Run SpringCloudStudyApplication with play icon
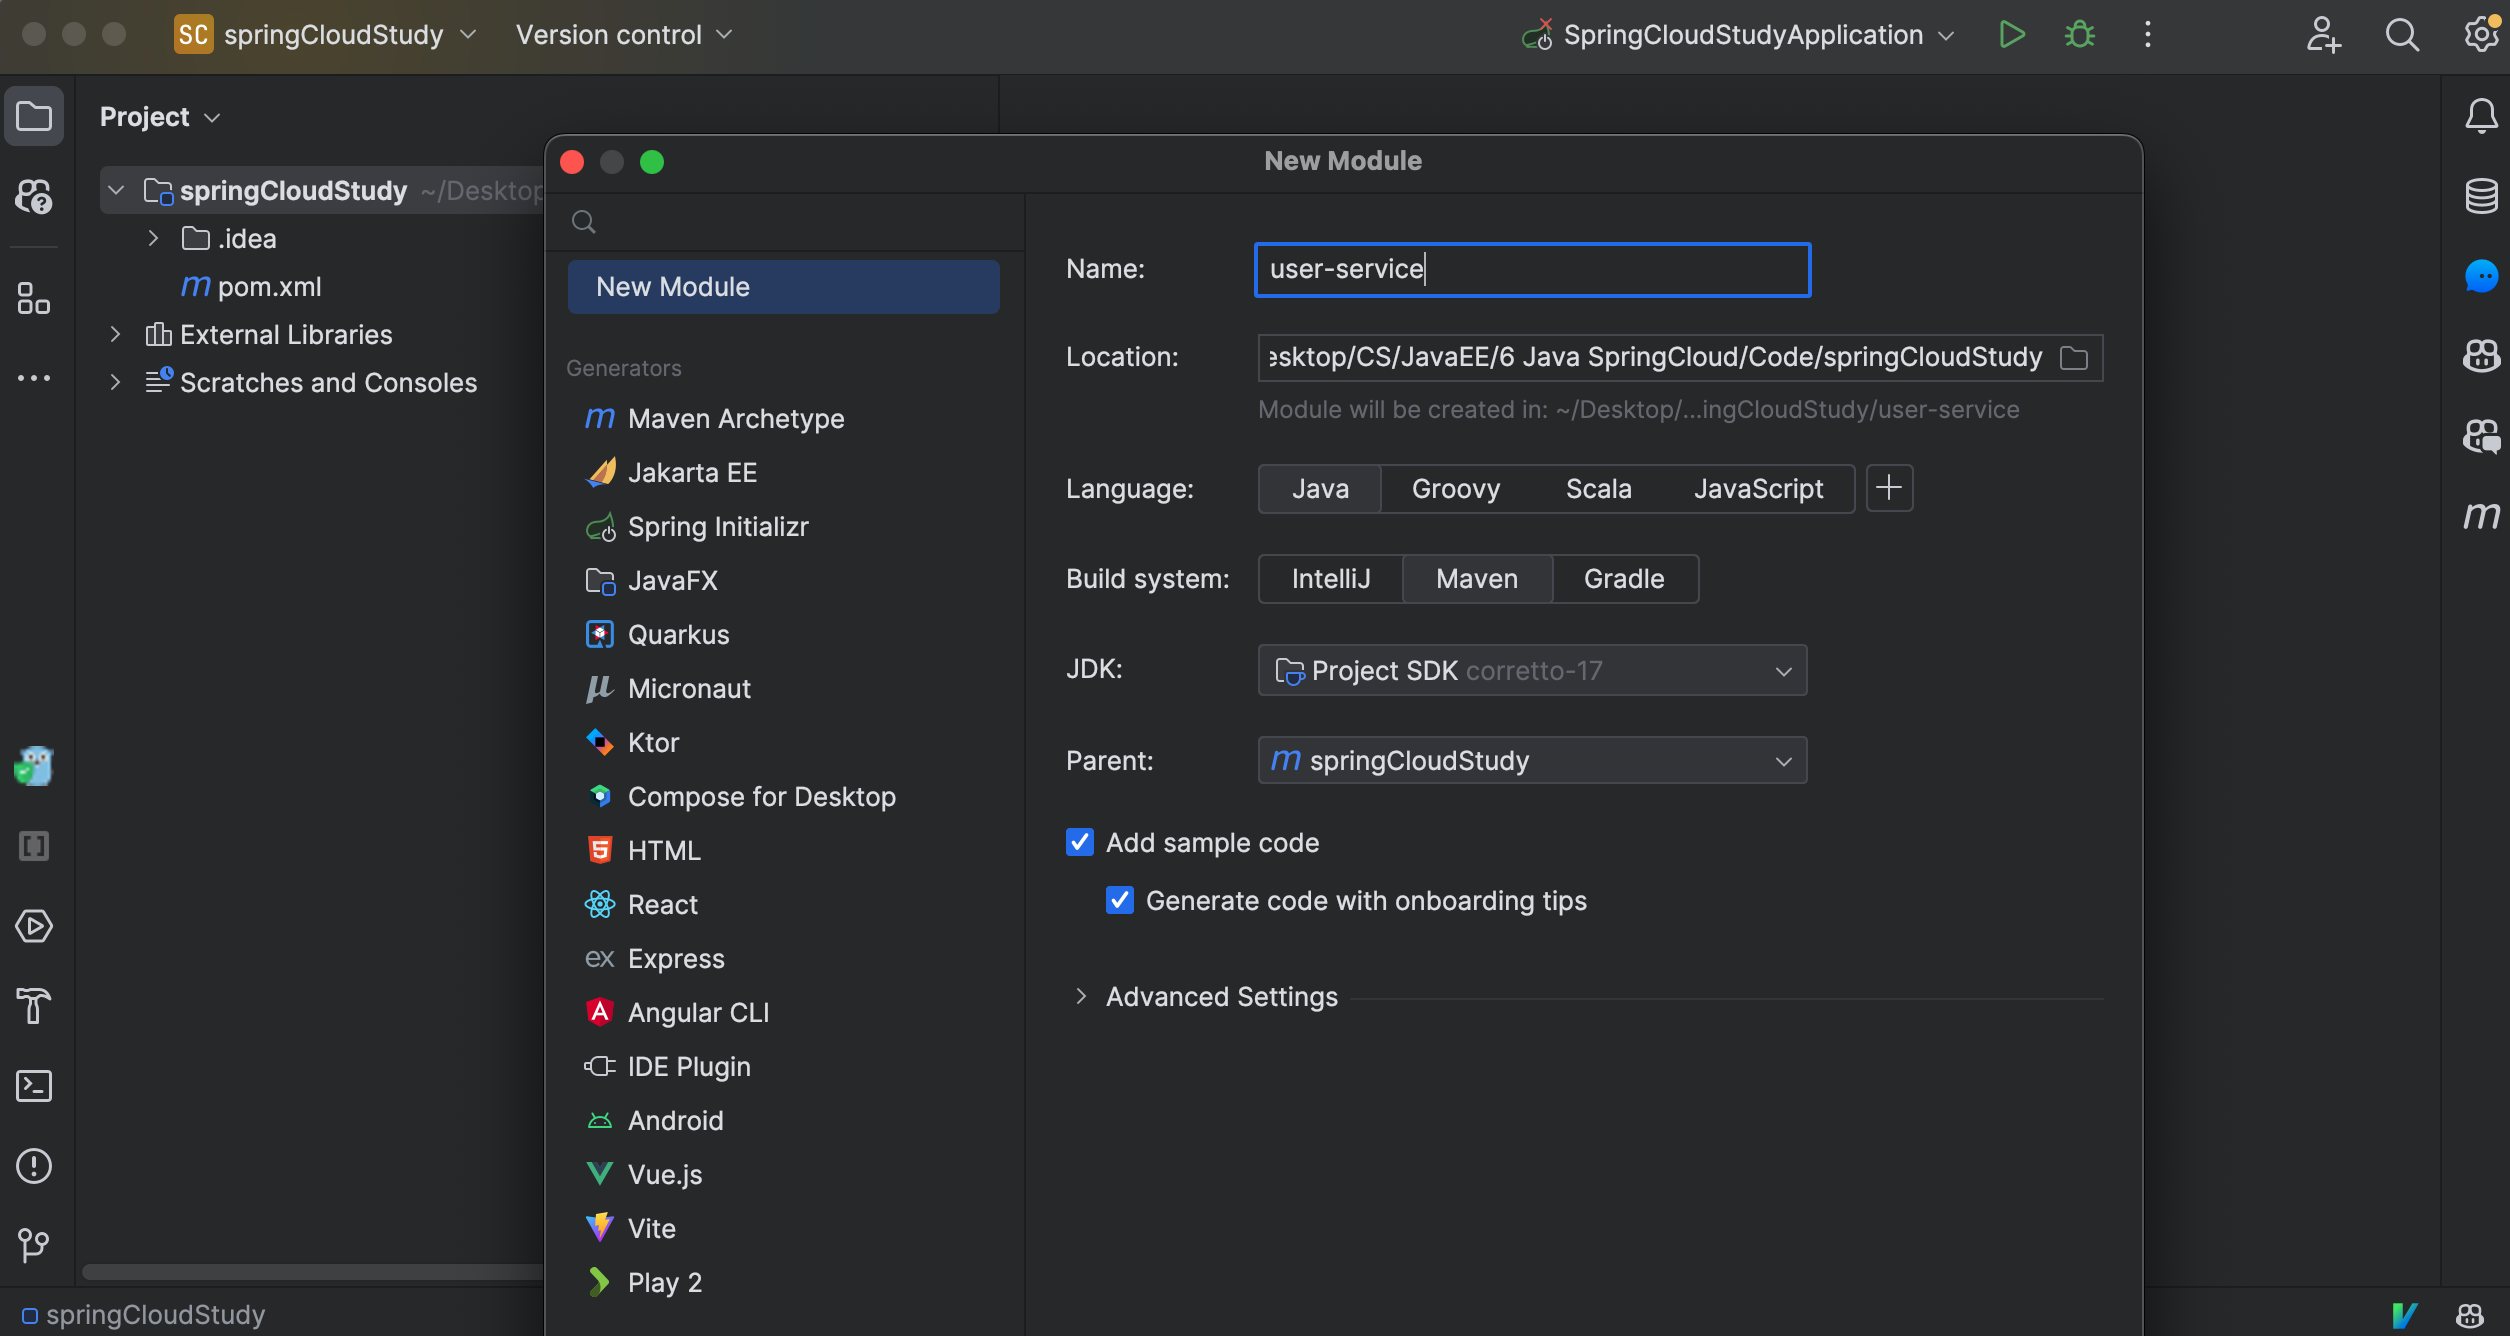Viewport: 2510px width, 1336px height. tap(2012, 35)
